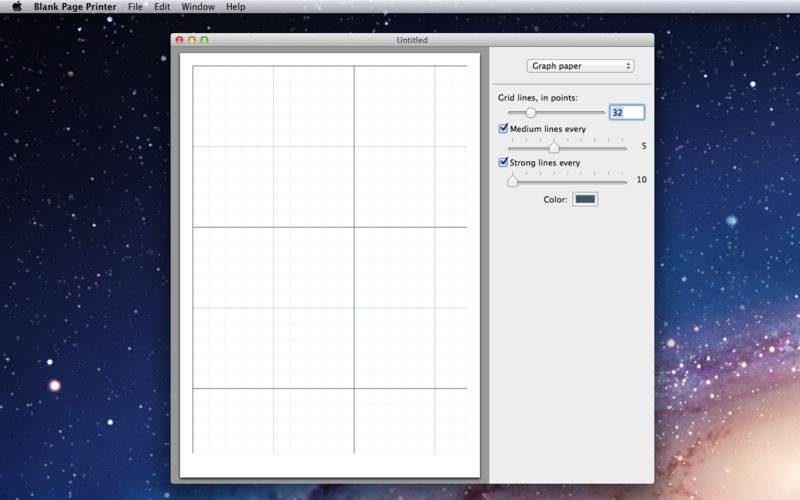Click the graph paper page preview
Screen dimensions: 800x500
tap(330, 265)
